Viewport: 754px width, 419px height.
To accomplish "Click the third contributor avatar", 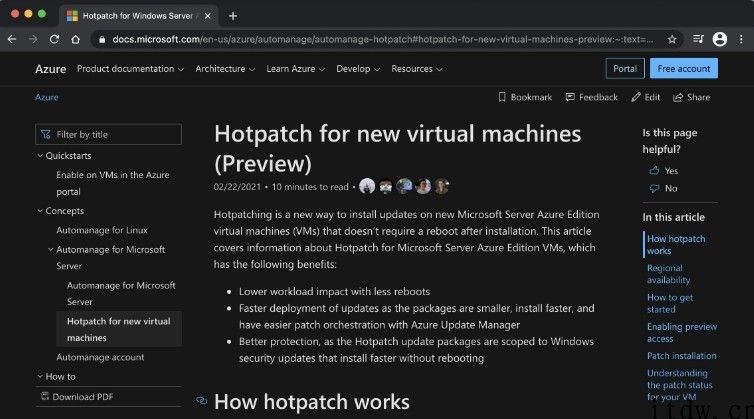I will [x=404, y=186].
